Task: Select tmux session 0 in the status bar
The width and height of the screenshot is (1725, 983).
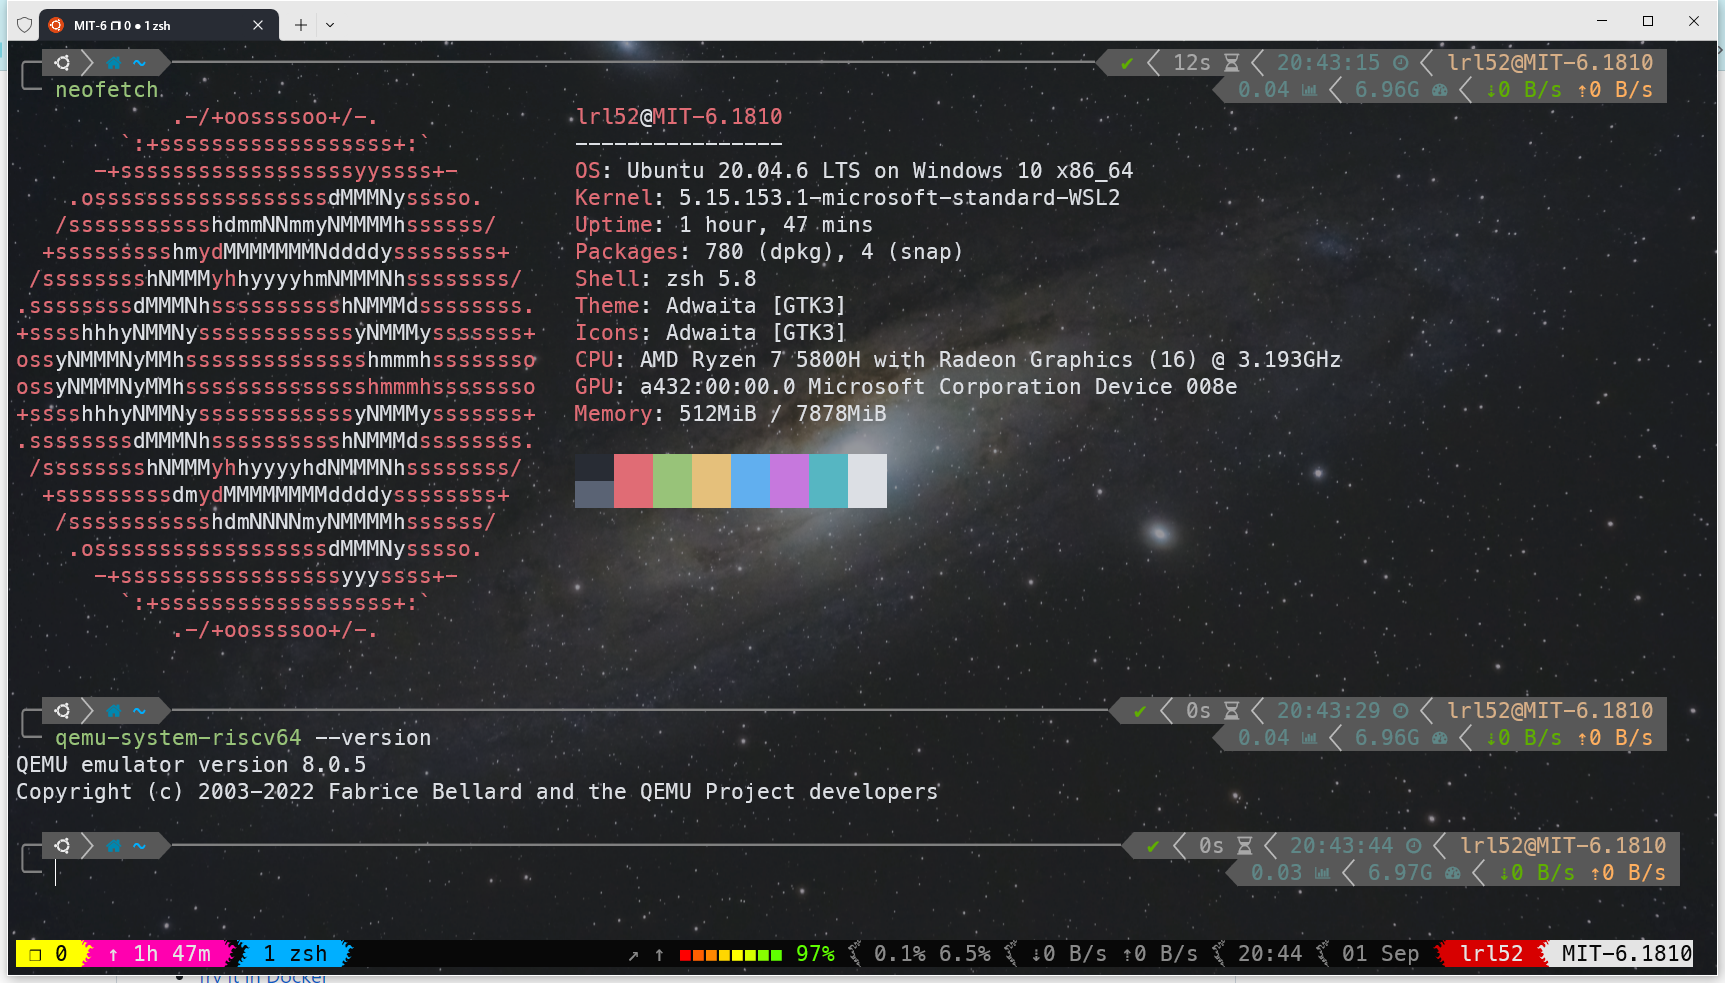Action: (x=48, y=954)
